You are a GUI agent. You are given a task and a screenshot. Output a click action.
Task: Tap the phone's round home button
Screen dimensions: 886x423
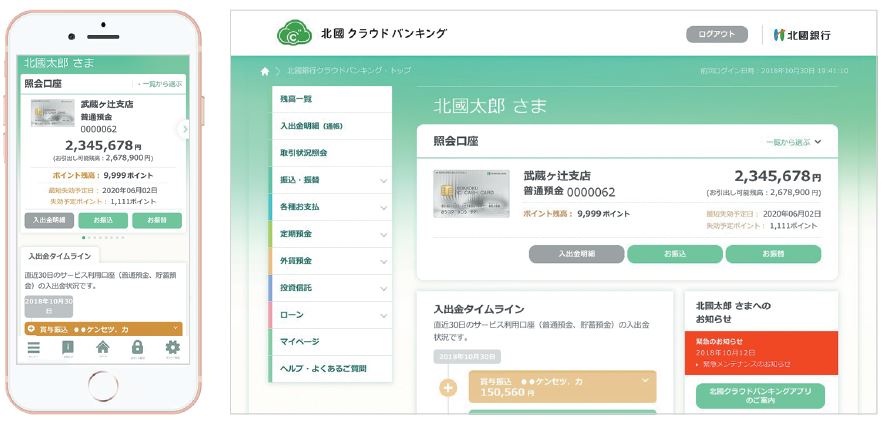[103, 386]
